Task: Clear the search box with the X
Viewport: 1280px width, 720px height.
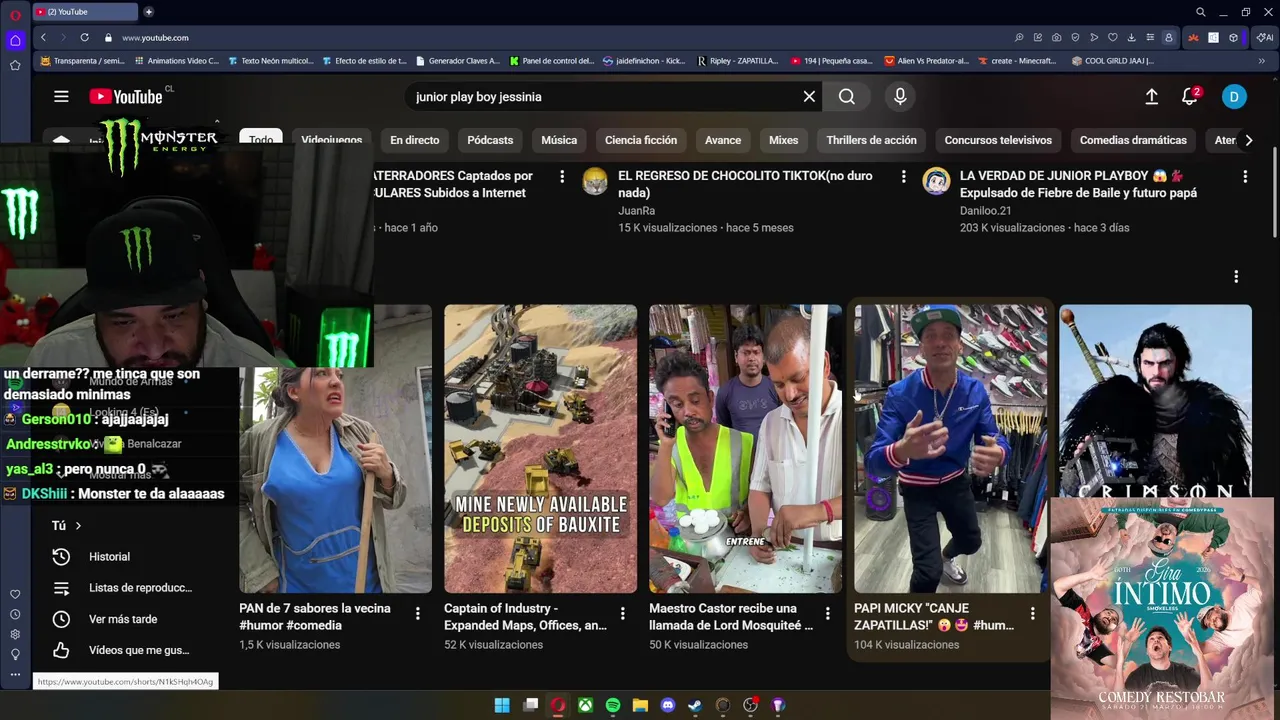Action: pos(809,97)
